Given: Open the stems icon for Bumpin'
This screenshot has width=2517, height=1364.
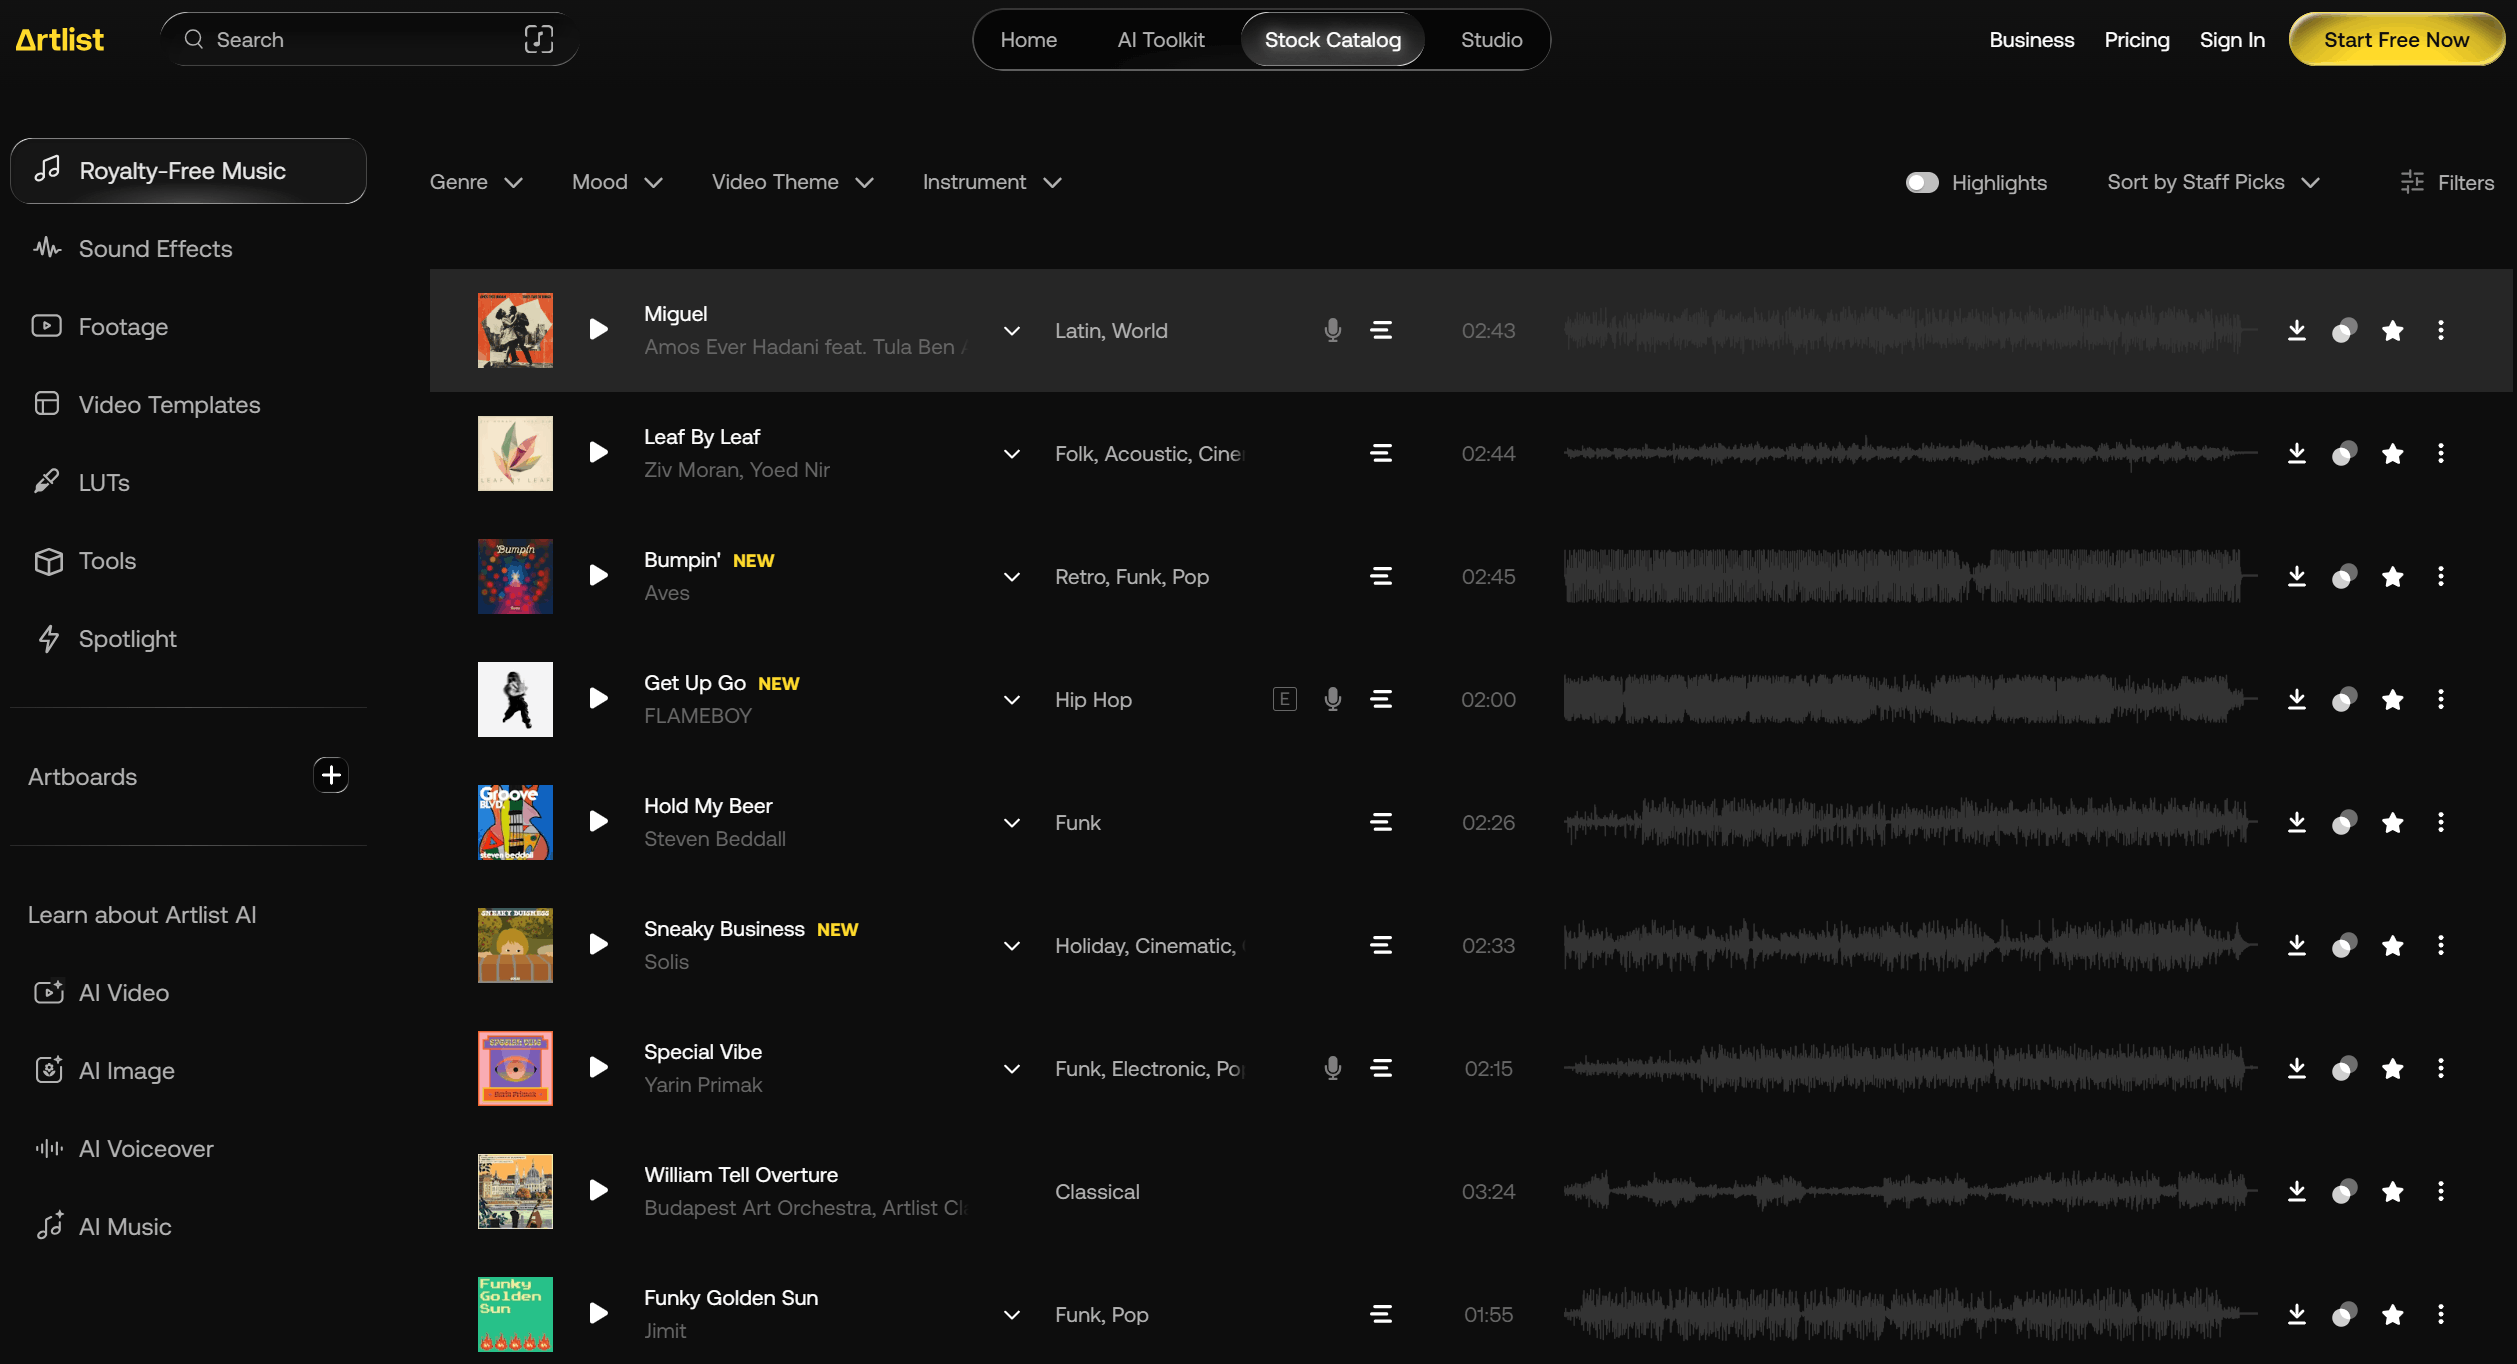Looking at the screenshot, I should coord(1381,576).
